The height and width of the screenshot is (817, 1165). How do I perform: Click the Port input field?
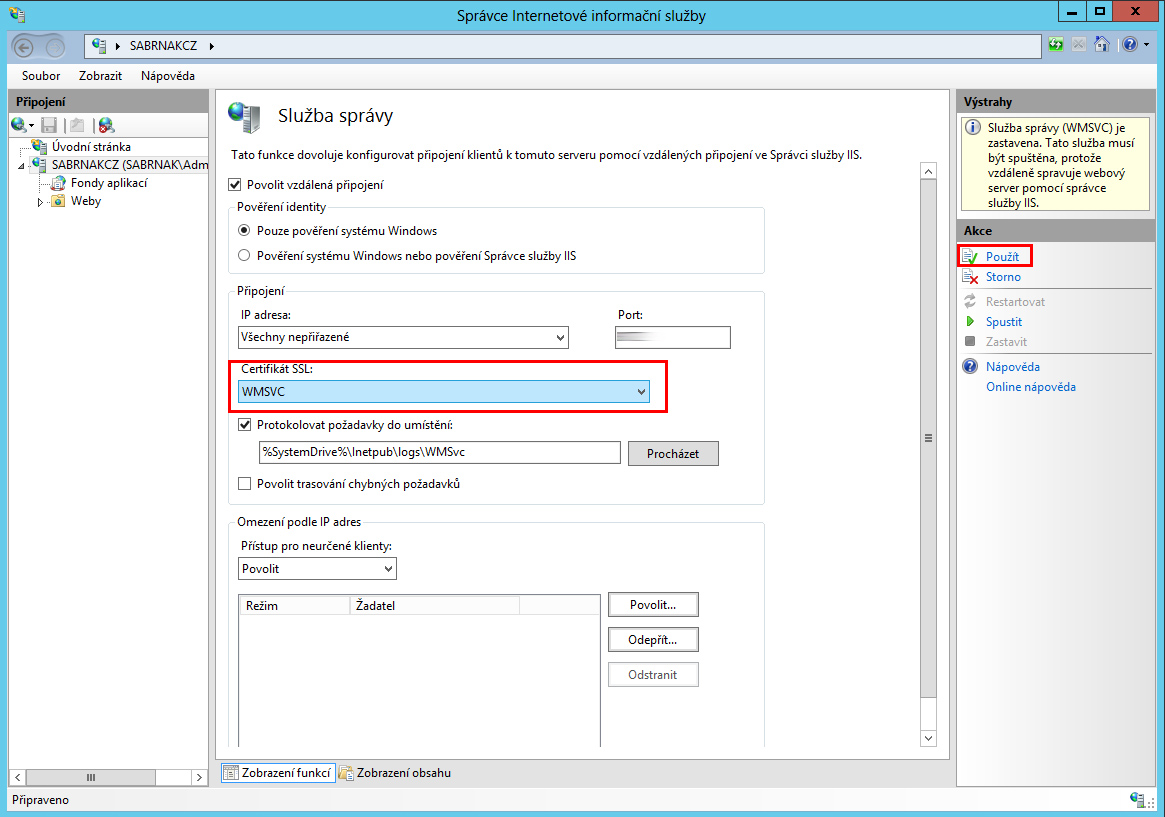point(672,338)
